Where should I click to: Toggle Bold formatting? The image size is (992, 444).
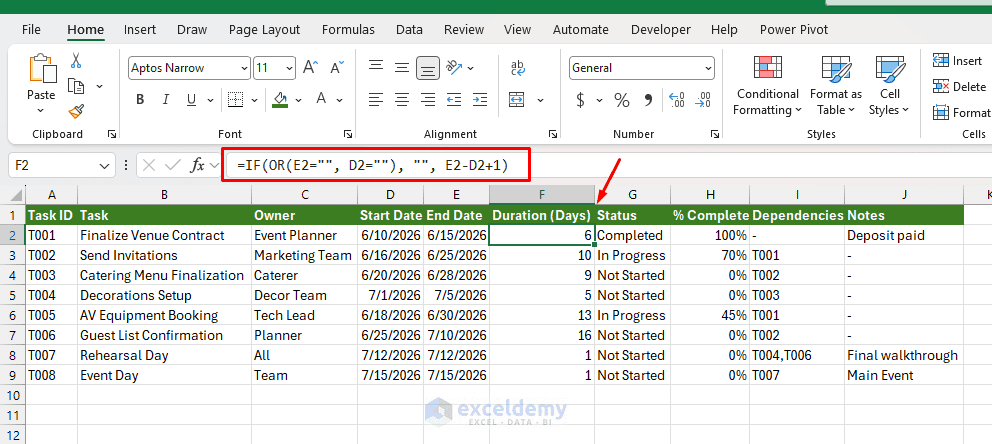[x=140, y=99]
